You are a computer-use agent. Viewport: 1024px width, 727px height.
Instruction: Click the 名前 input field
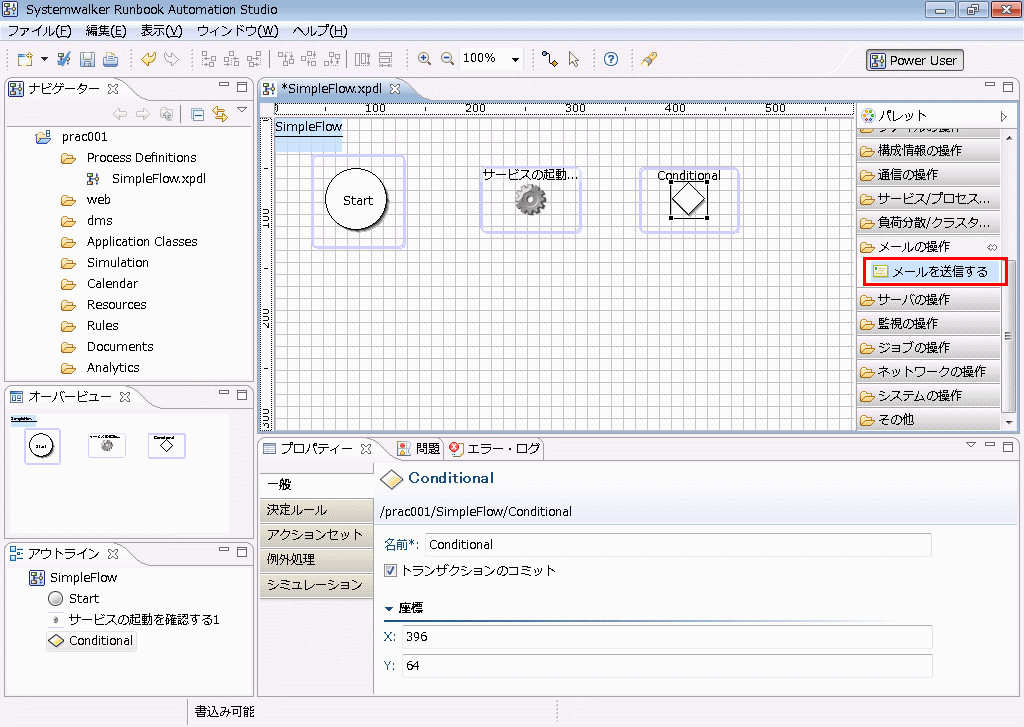[678, 545]
